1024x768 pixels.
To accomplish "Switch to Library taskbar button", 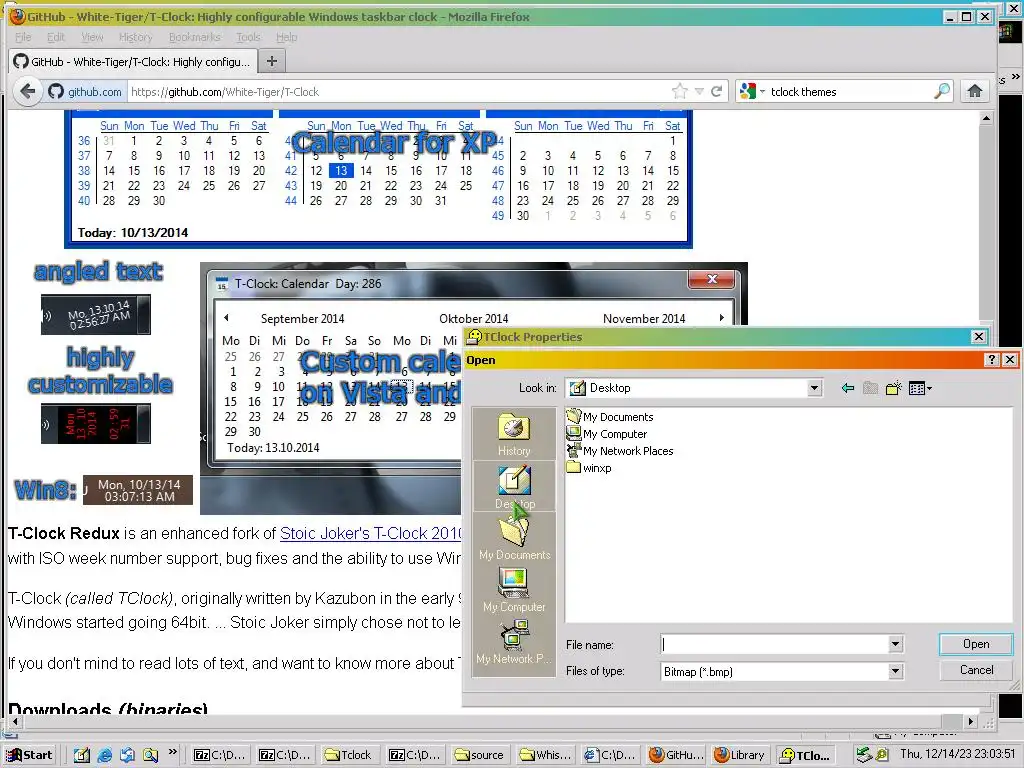I will coord(739,755).
